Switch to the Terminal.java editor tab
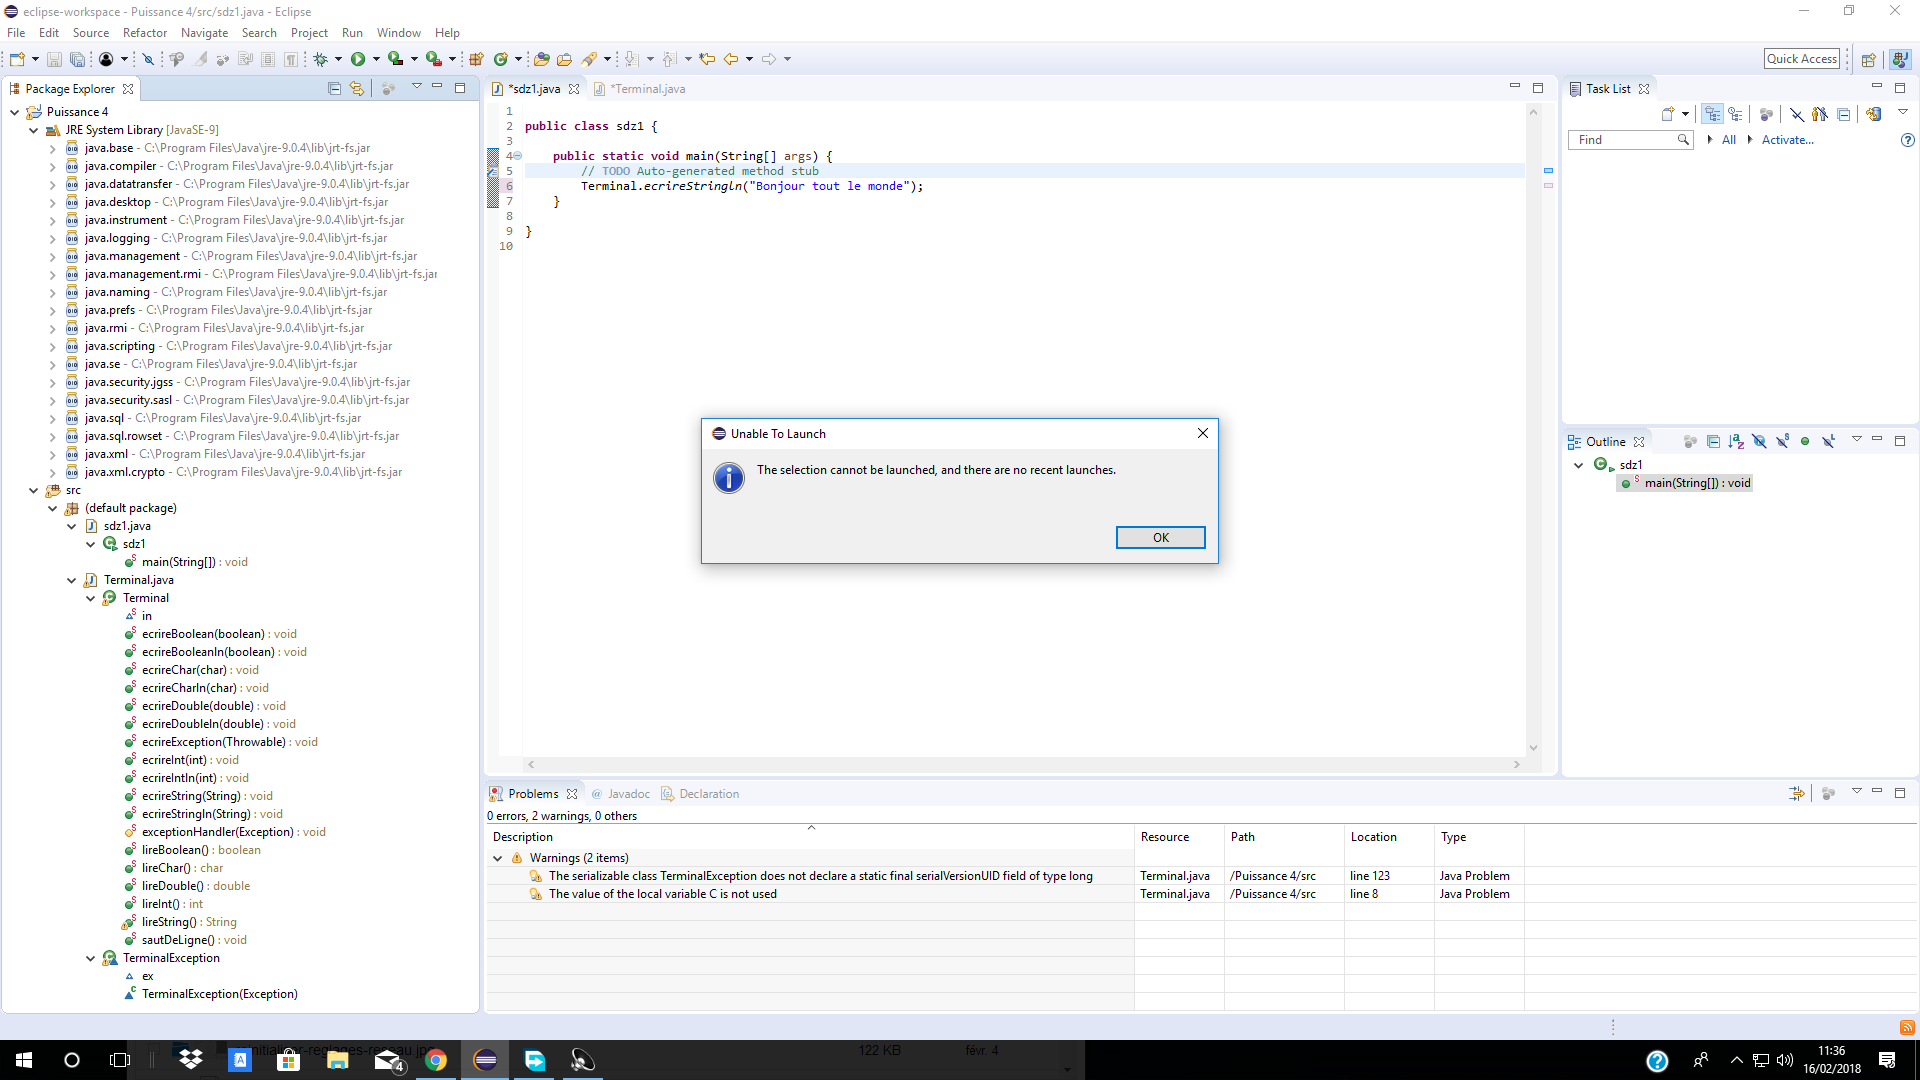The width and height of the screenshot is (1920, 1080). tap(648, 89)
